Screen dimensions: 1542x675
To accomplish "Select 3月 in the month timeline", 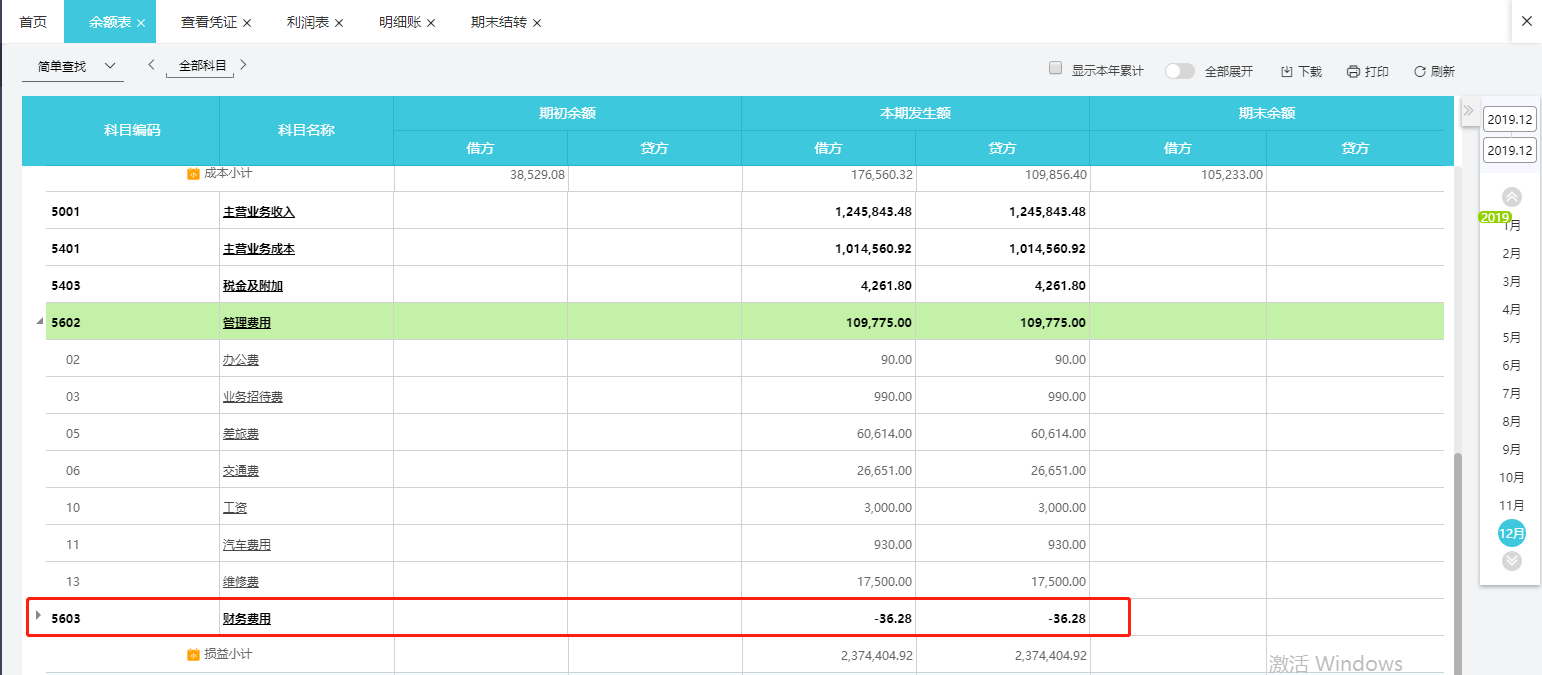I will point(1512,282).
